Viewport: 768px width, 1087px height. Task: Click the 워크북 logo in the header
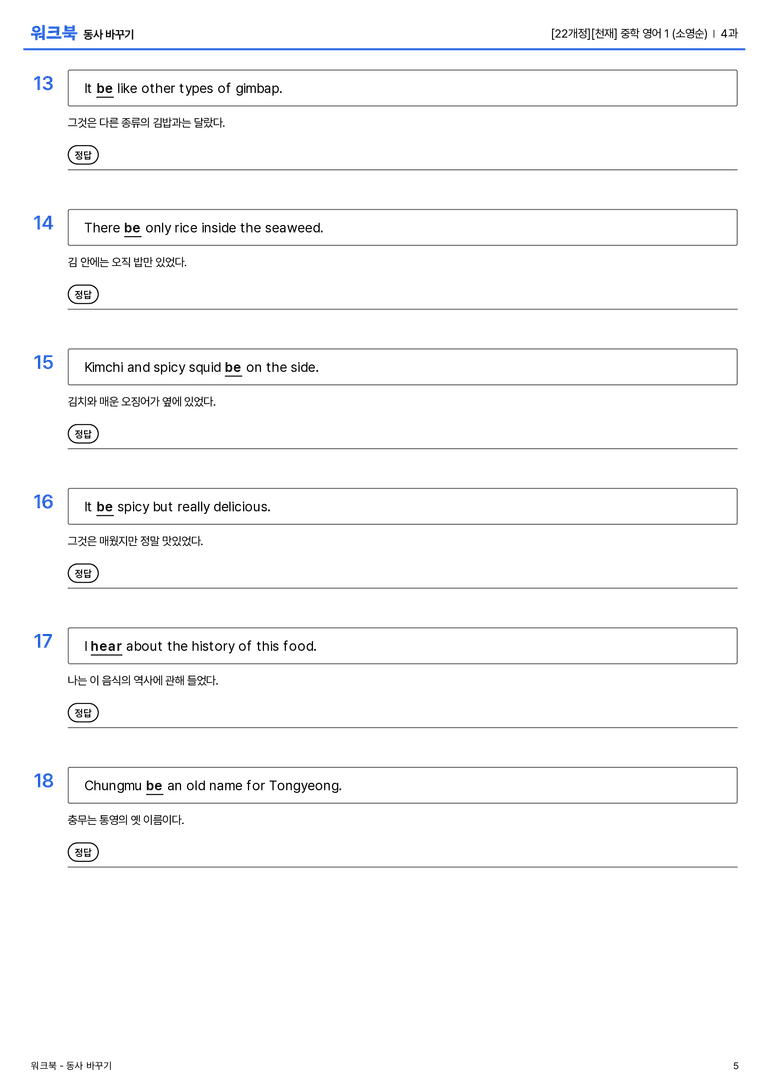point(53,33)
